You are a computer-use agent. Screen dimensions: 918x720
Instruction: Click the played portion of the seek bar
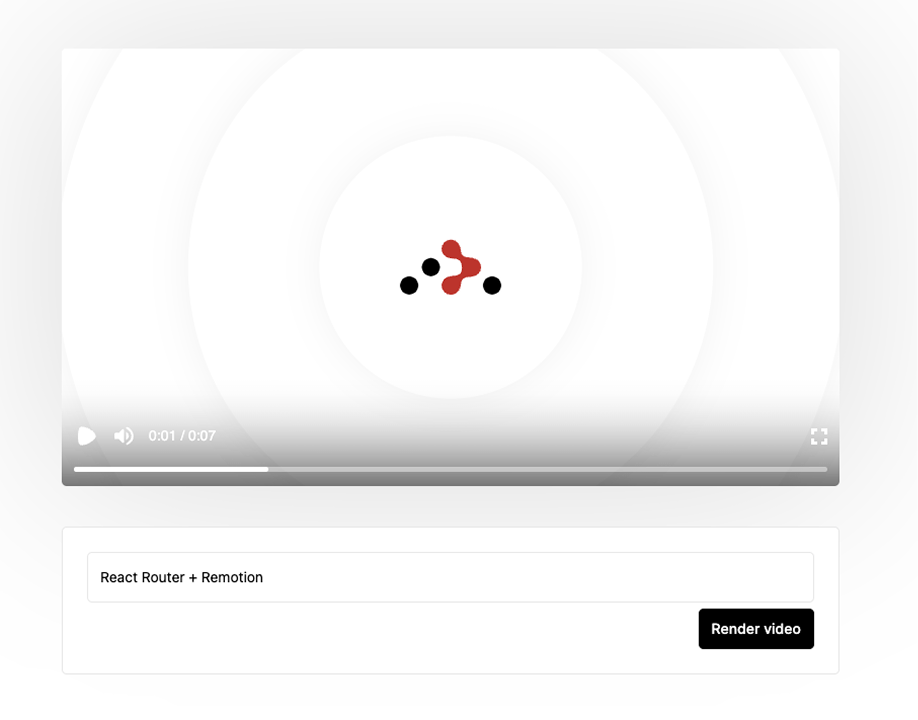click(170, 468)
